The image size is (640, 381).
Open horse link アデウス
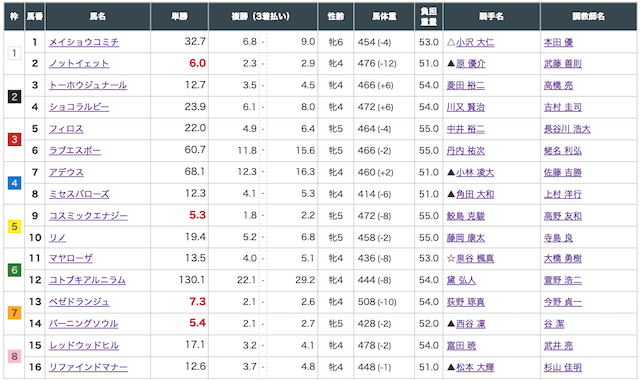[x=66, y=172]
